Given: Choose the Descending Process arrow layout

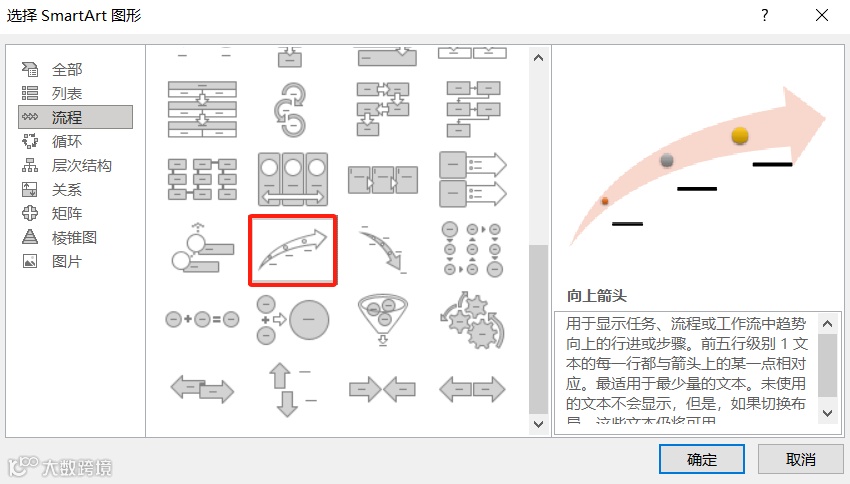Looking at the screenshot, I should [383, 249].
